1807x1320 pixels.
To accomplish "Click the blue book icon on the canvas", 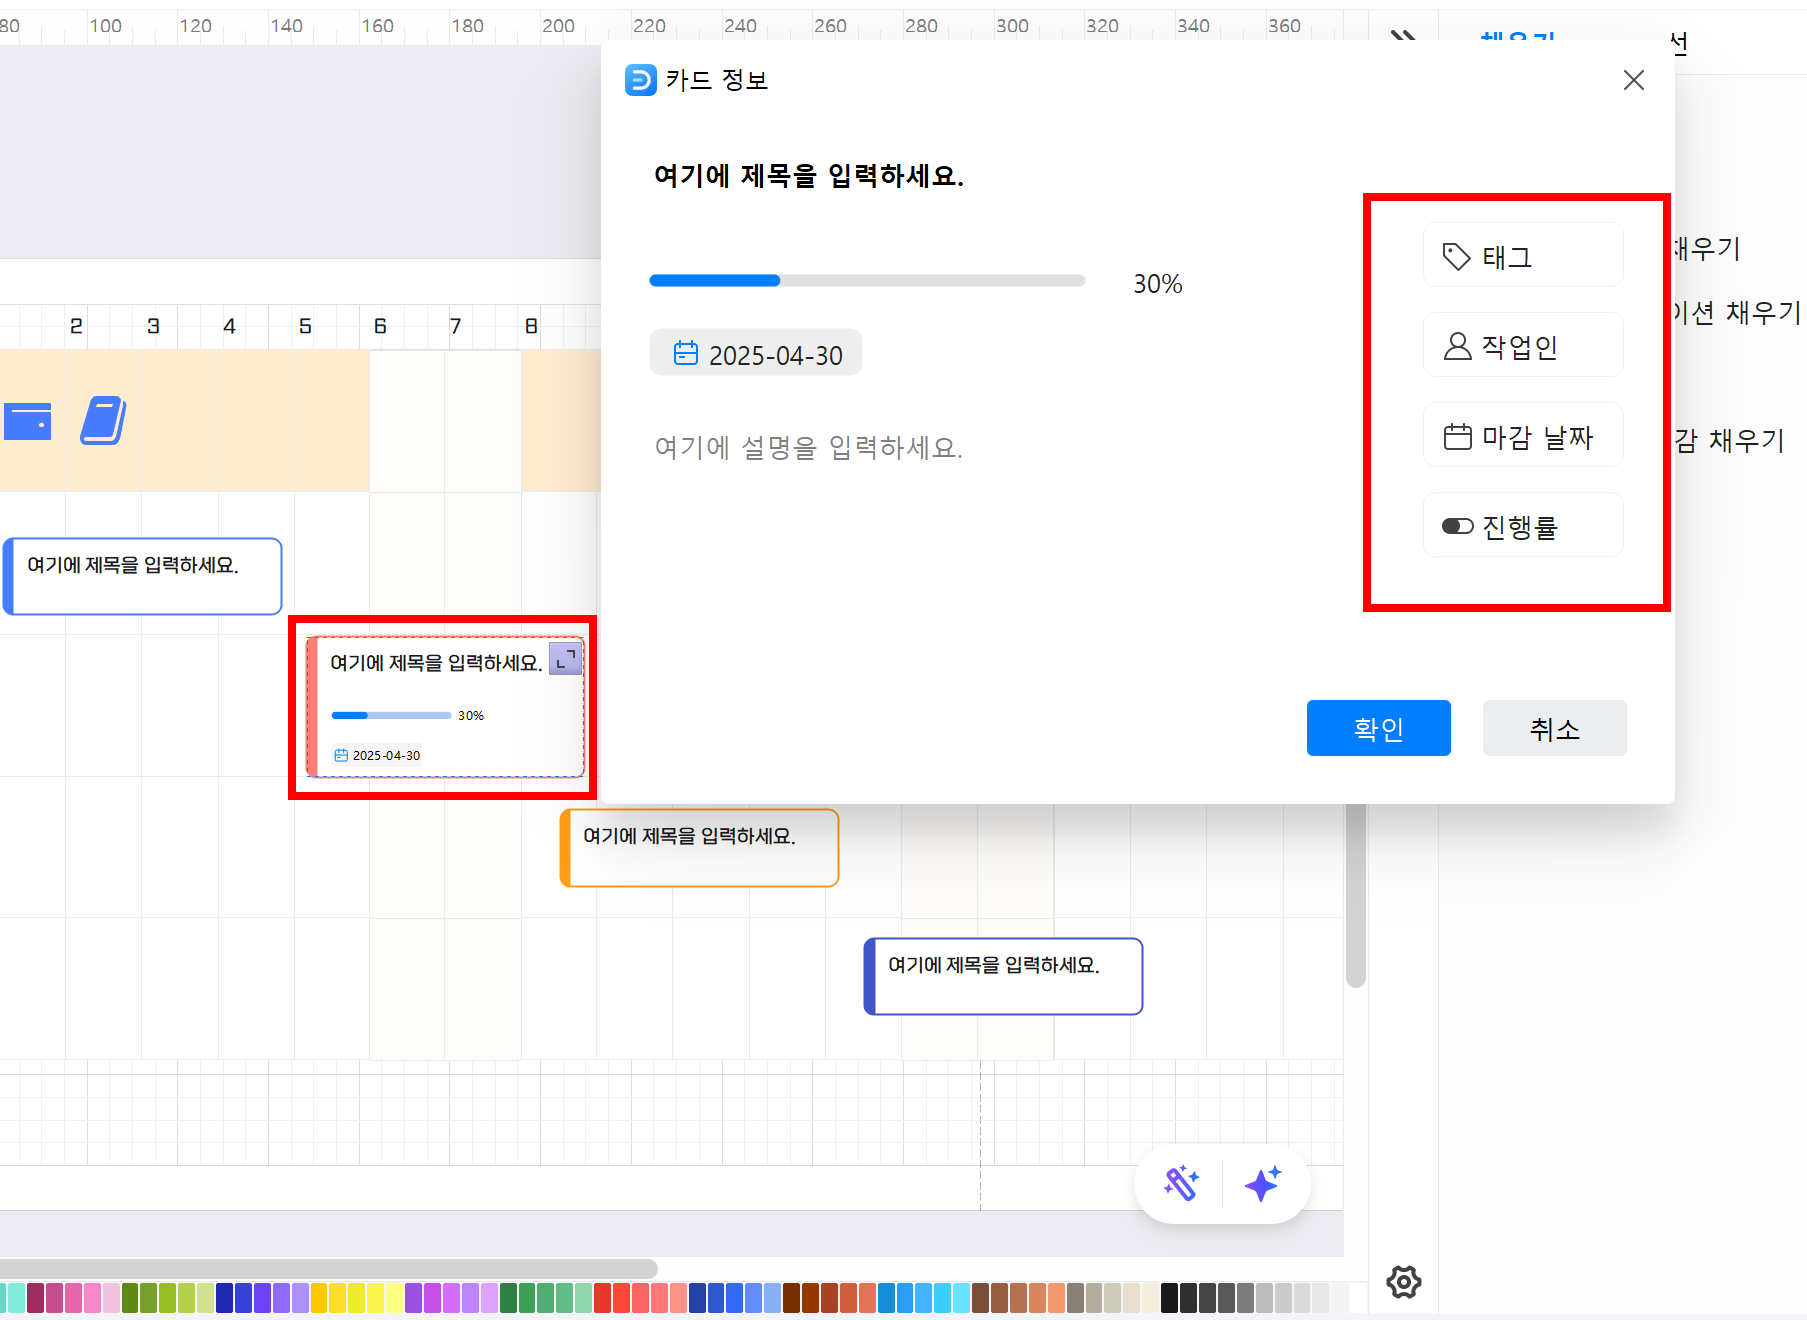I will point(103,420).
